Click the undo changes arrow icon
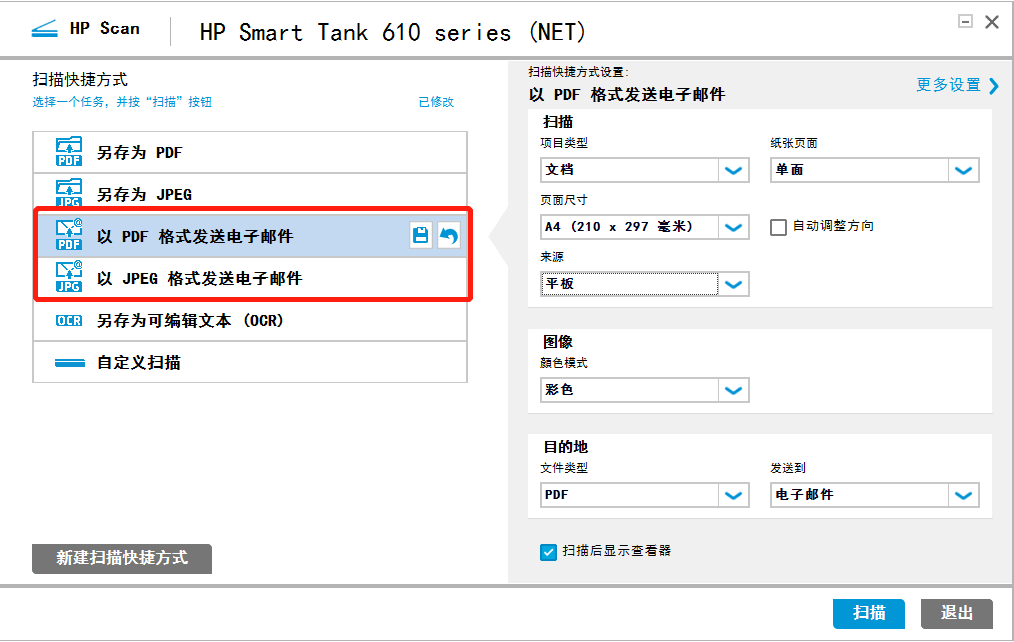Image resolution: width=1014 pixels, height=642 pixels. point(448,236)
